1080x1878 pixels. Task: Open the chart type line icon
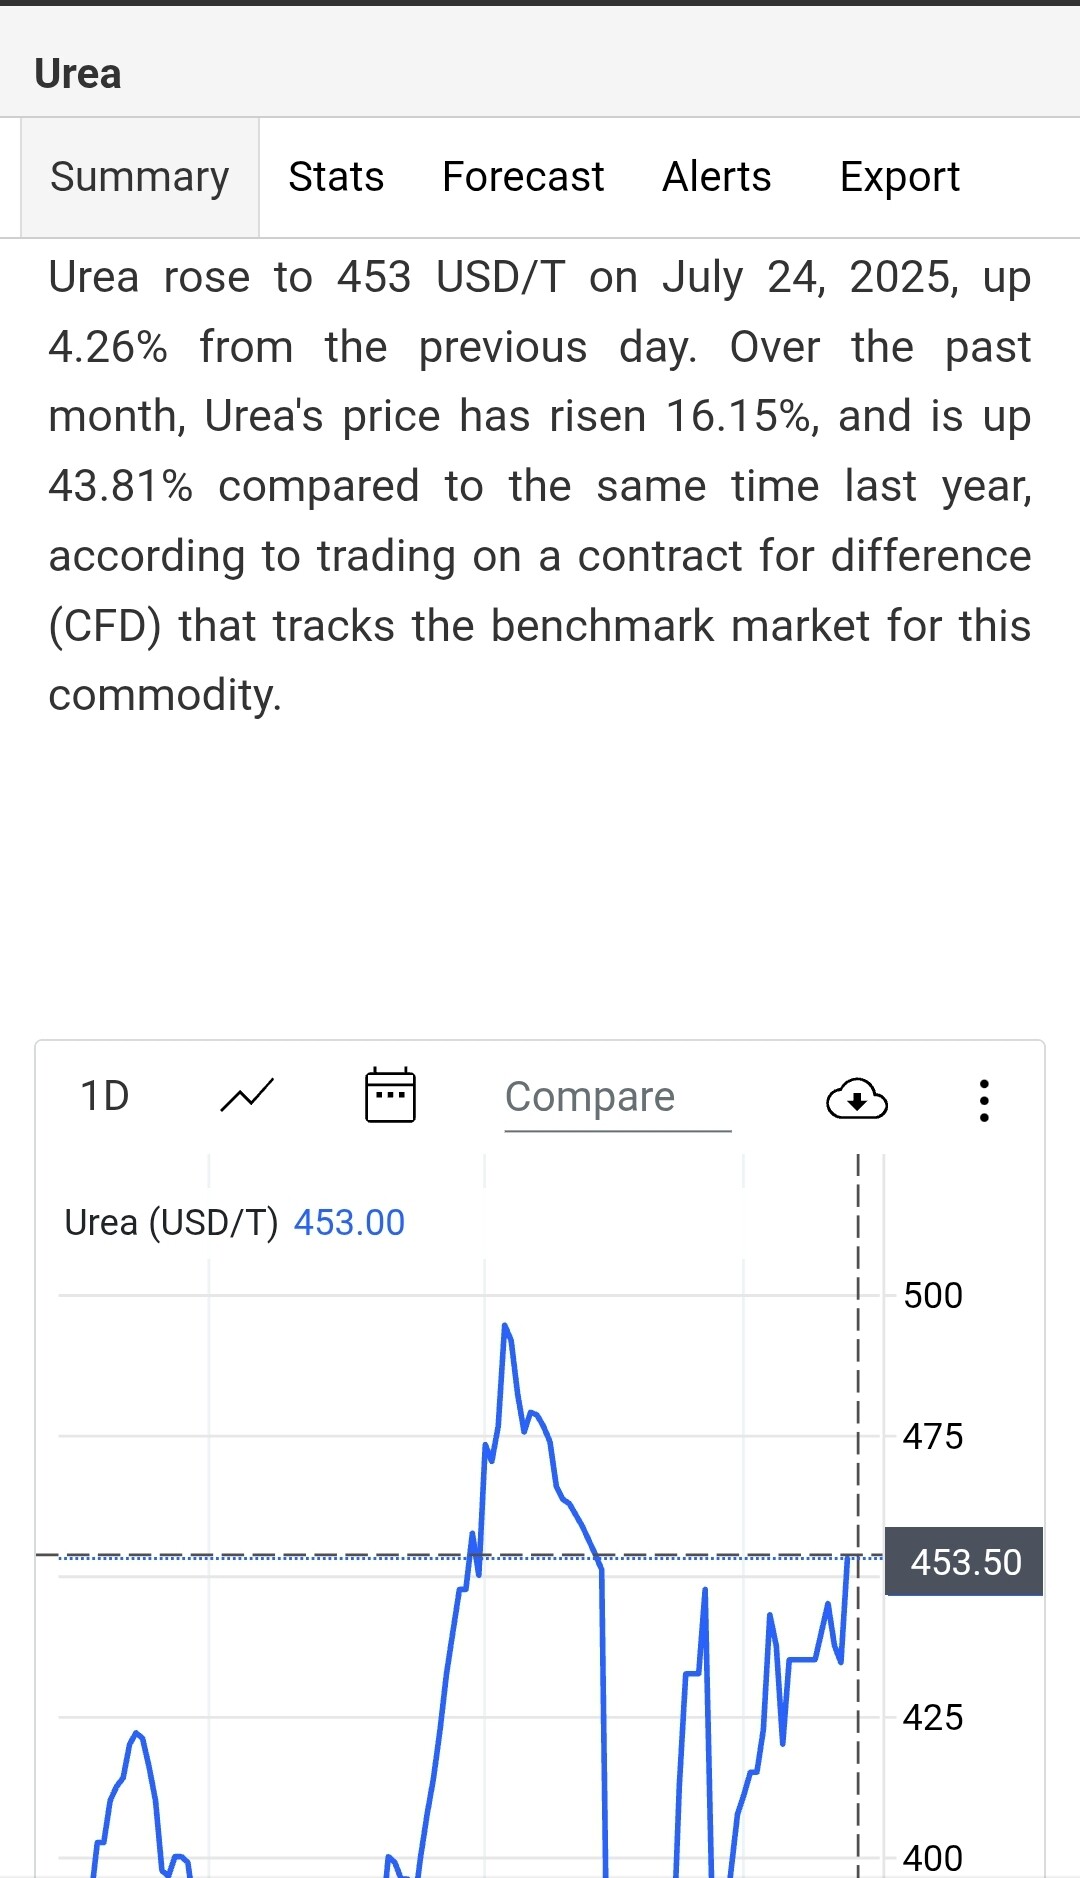(246, 1097)
